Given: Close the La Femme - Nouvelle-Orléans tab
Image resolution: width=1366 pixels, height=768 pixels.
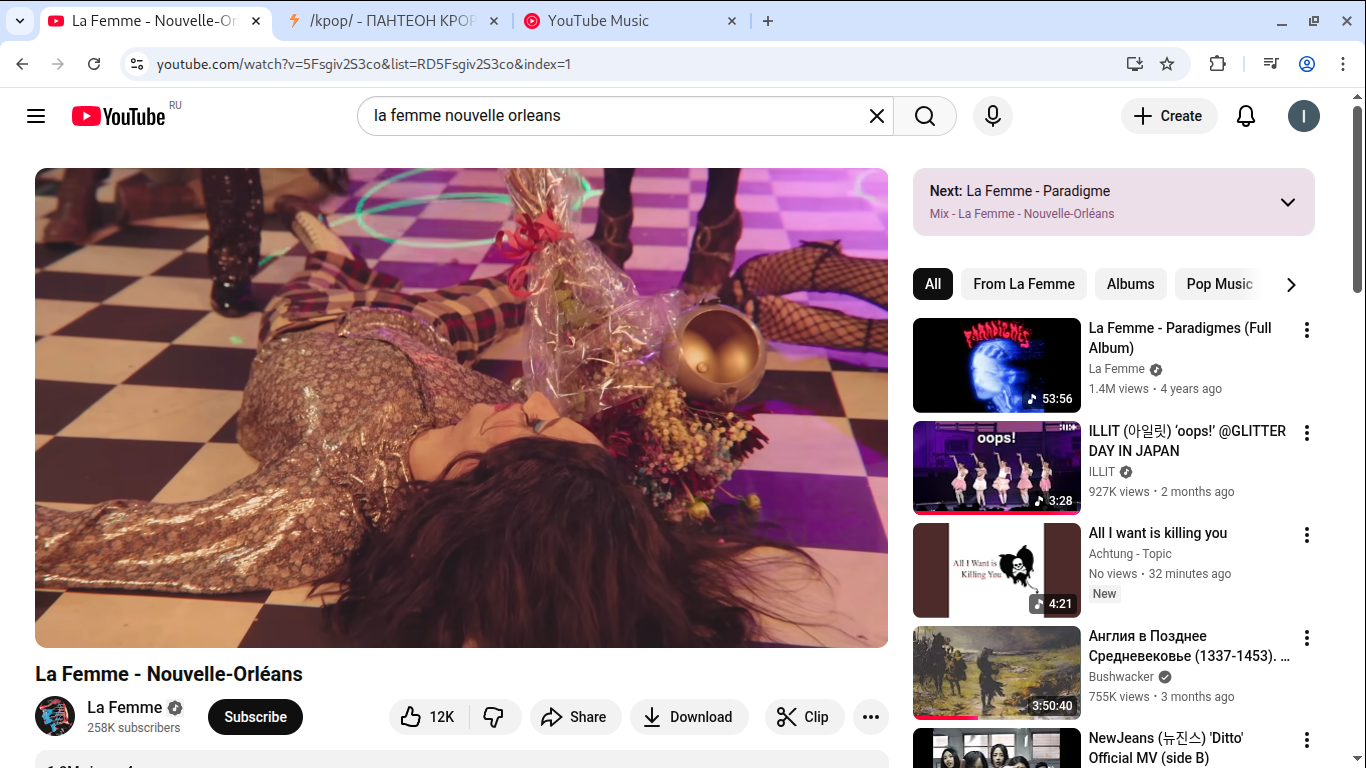Looking at the screenshot, I should 257,21.
